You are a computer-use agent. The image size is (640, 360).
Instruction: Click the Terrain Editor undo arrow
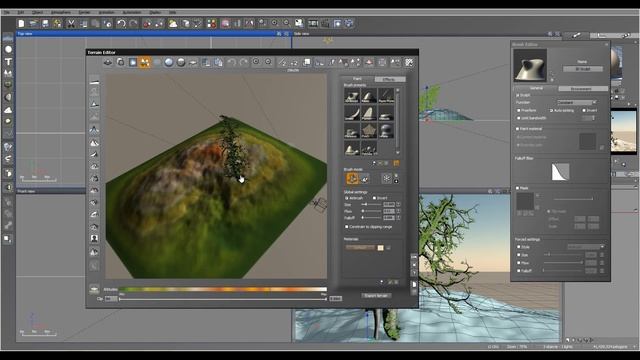pos(231,62)
